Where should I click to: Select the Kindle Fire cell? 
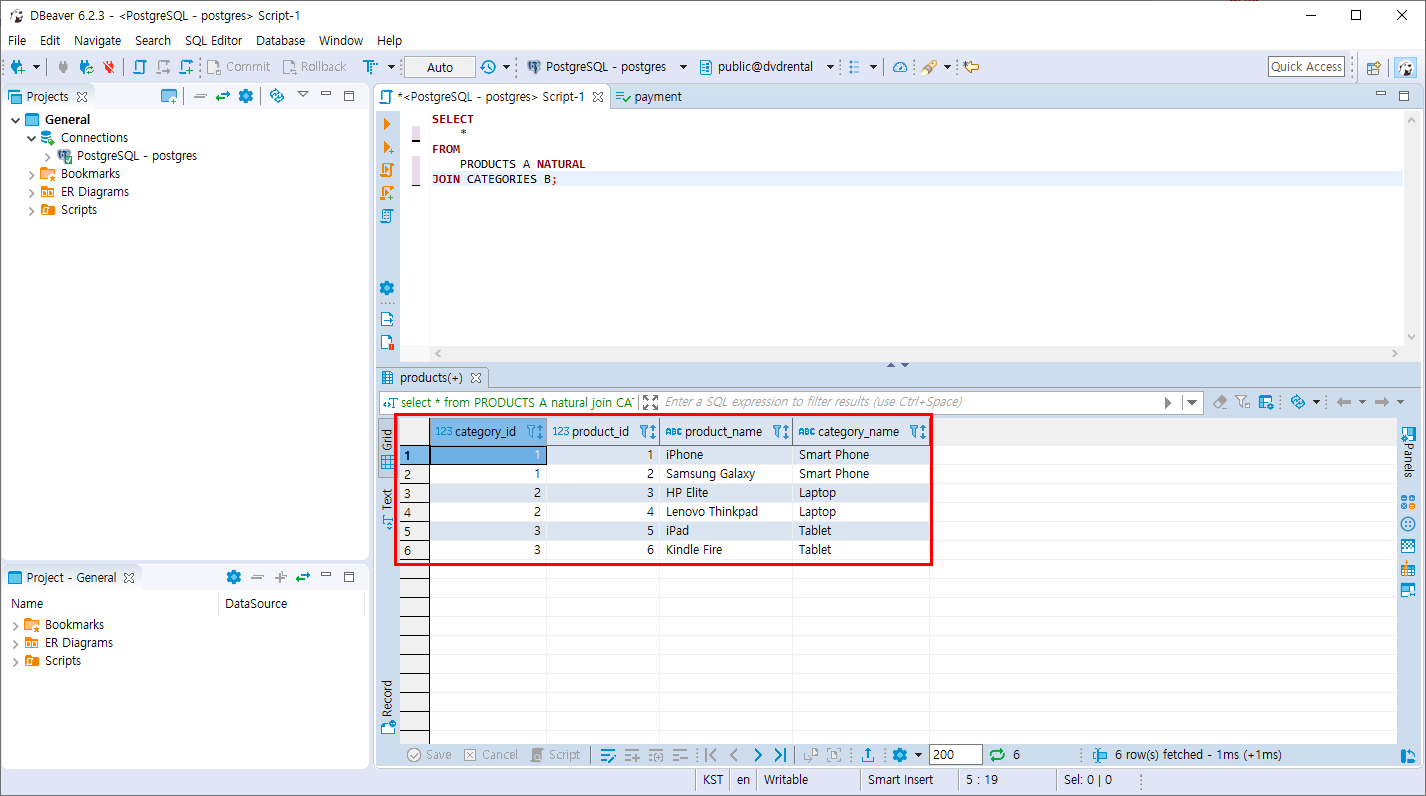pos(726,550)
